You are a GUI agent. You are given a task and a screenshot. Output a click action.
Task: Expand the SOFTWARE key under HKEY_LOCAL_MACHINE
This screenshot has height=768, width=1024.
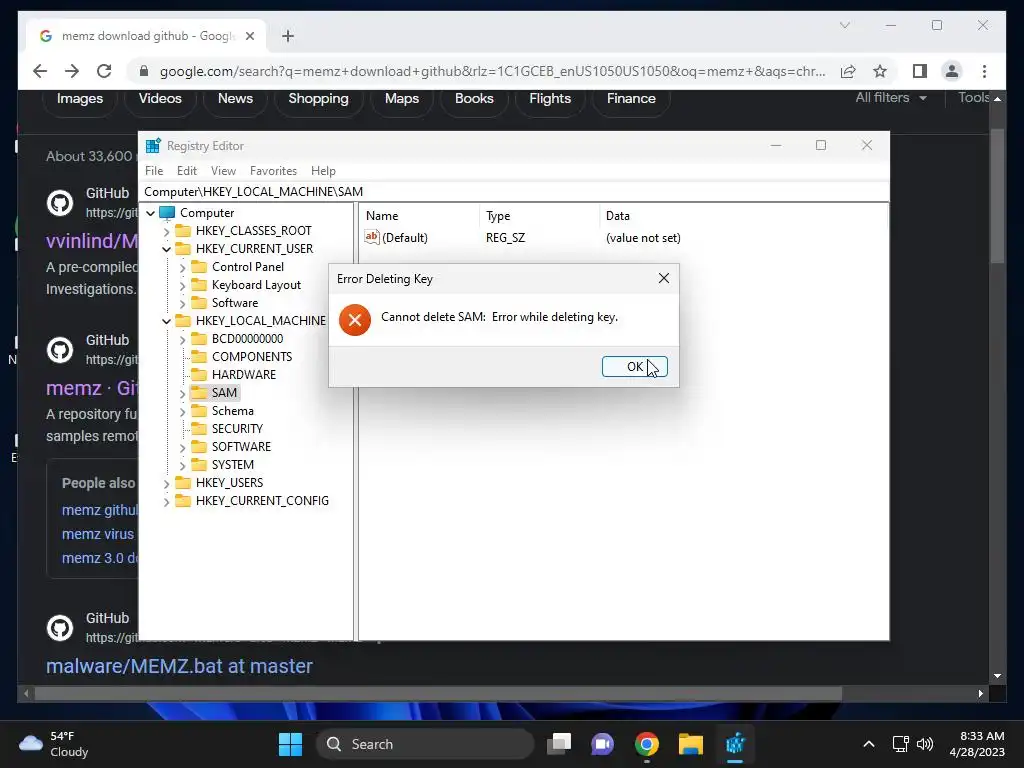pyautogui.click(x=182, y=447)
